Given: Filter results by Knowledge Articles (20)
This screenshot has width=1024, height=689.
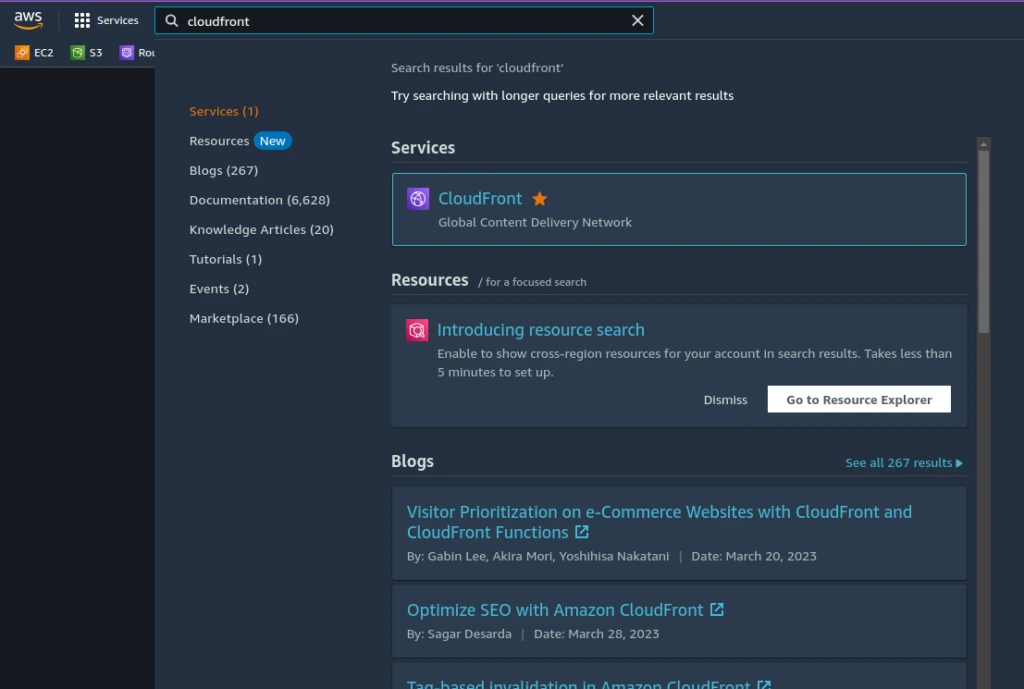Looking at the screenshot, I should pyautogui.click(x=261, y=230).
